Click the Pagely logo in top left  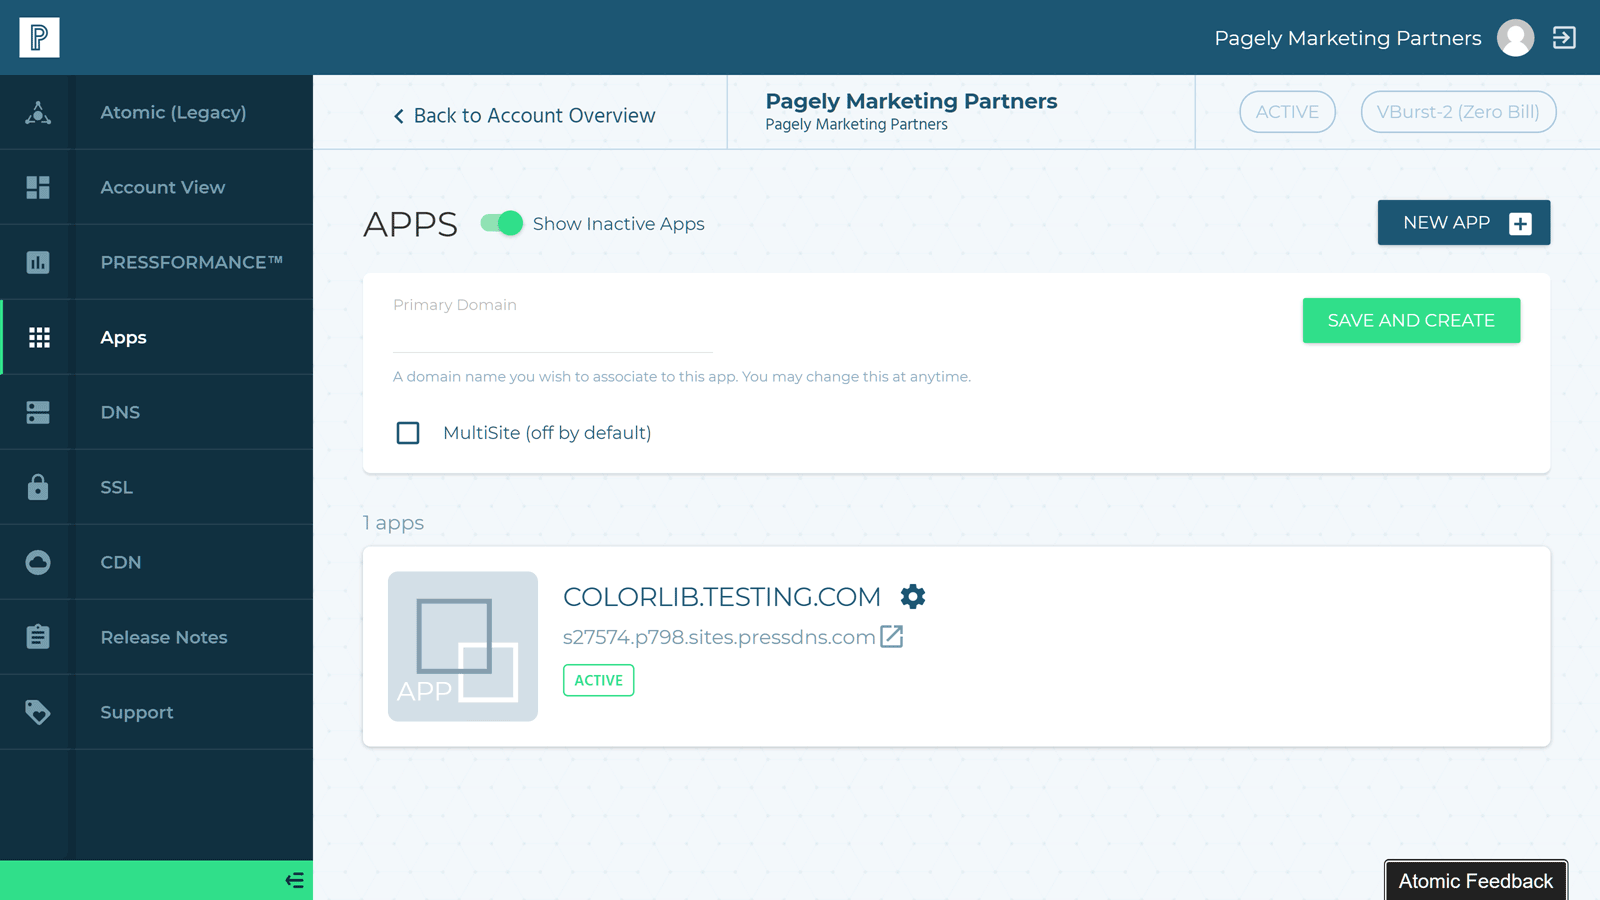39,37
